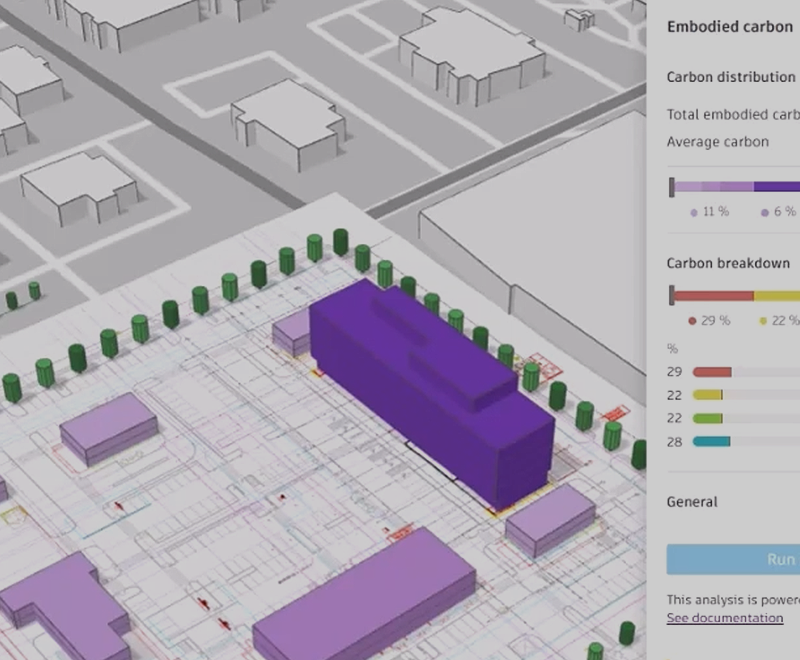Viewport: 800px width, 660px height.
Task: Open the See documentation link
Action: point(725,618)
